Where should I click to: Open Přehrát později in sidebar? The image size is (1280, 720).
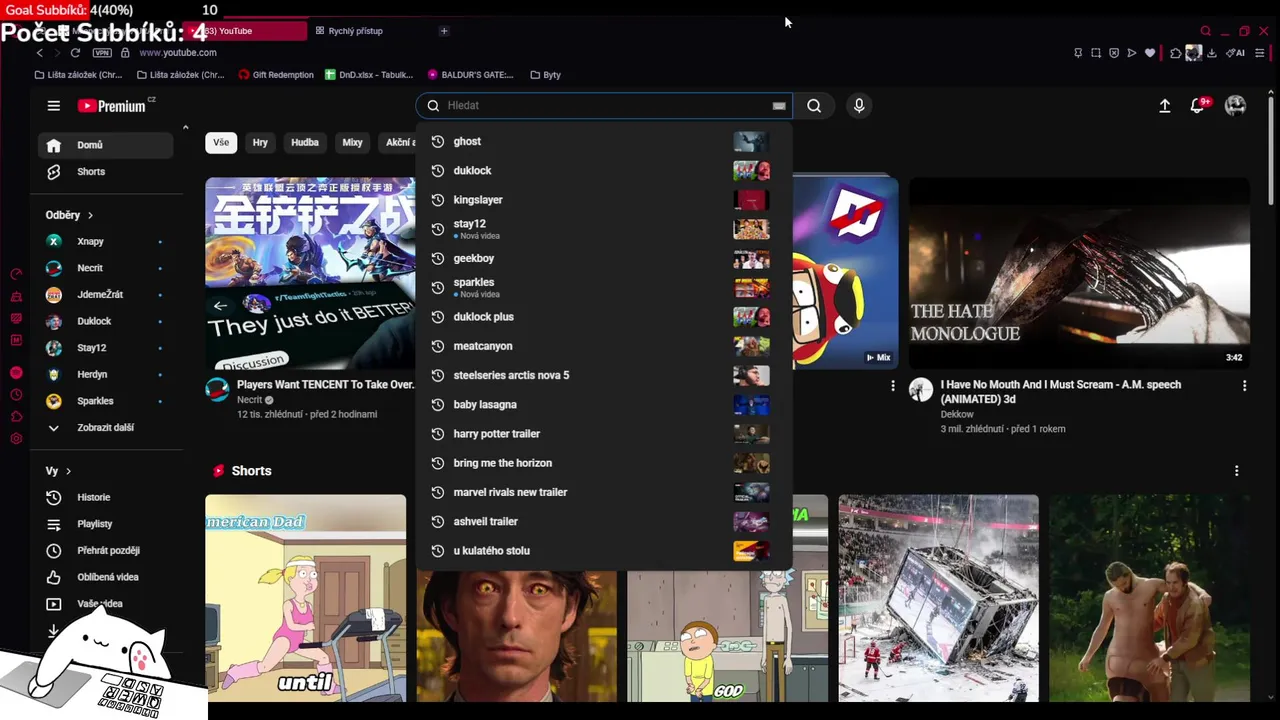pyautogui.click(x=106, y=551)
